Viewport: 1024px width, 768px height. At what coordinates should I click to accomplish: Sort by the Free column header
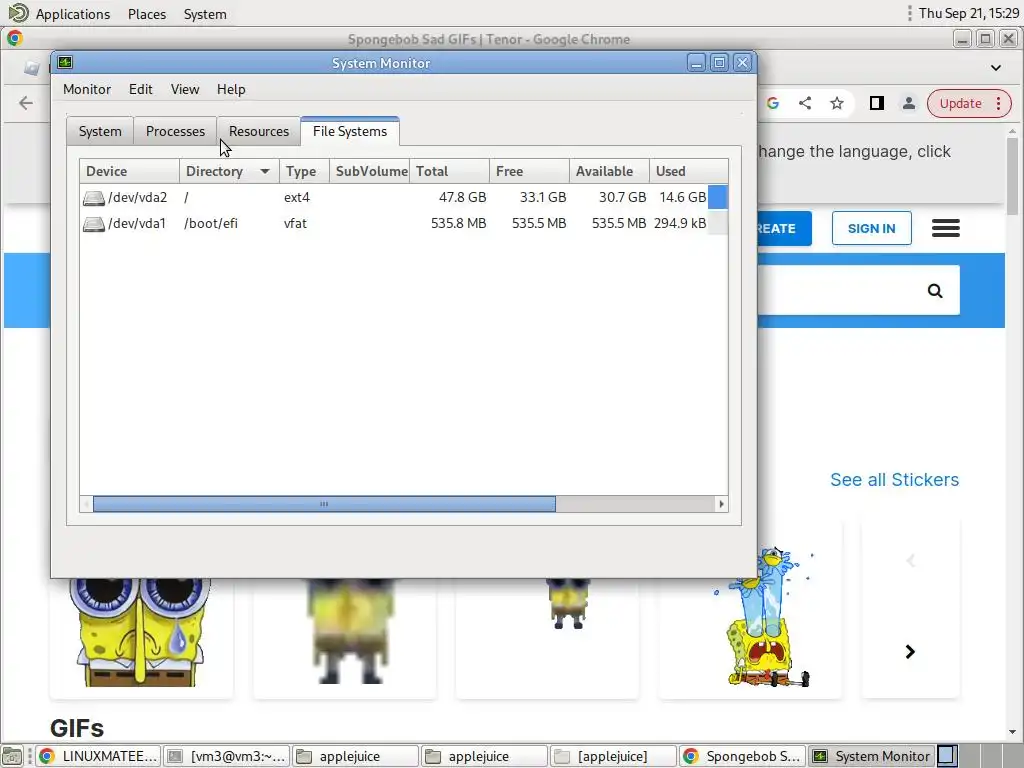tap(529, 171)
